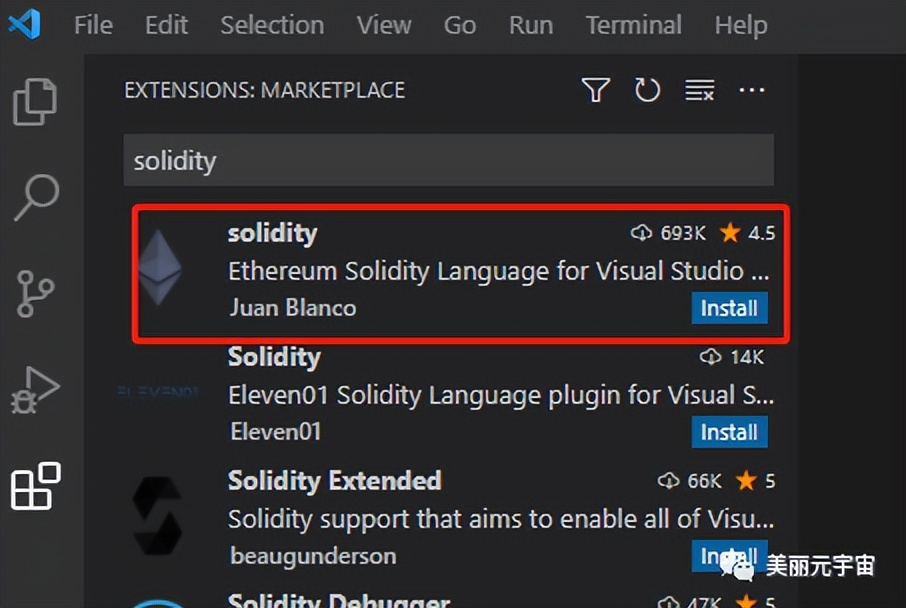Clear extensions search results
This screenshot has width=906, height=608.
699,91
